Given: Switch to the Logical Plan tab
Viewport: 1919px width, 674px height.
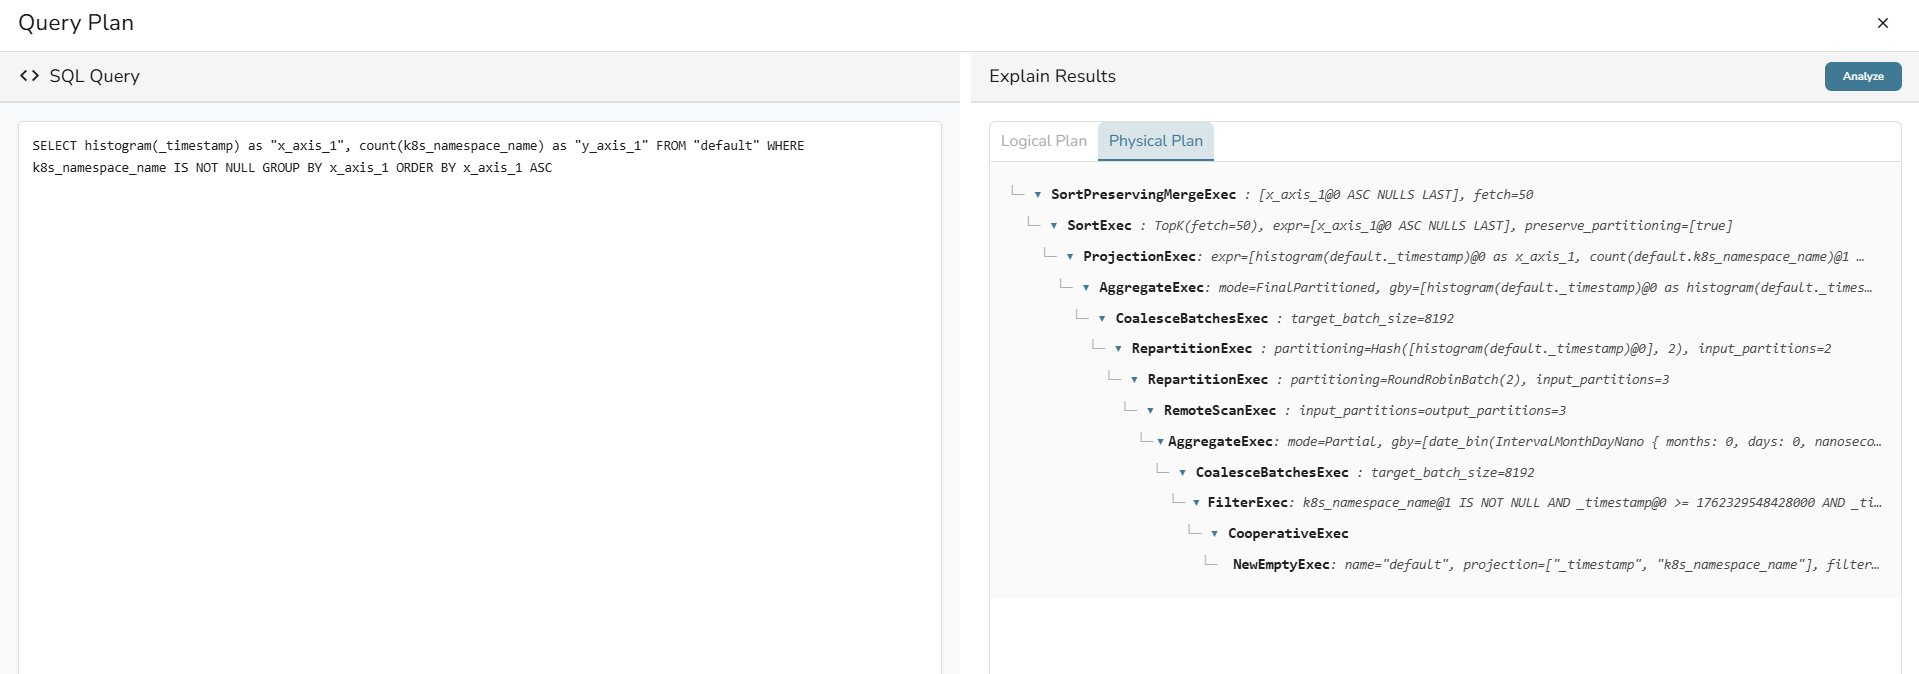Looking at the screenshot, I should point(1043,141).
